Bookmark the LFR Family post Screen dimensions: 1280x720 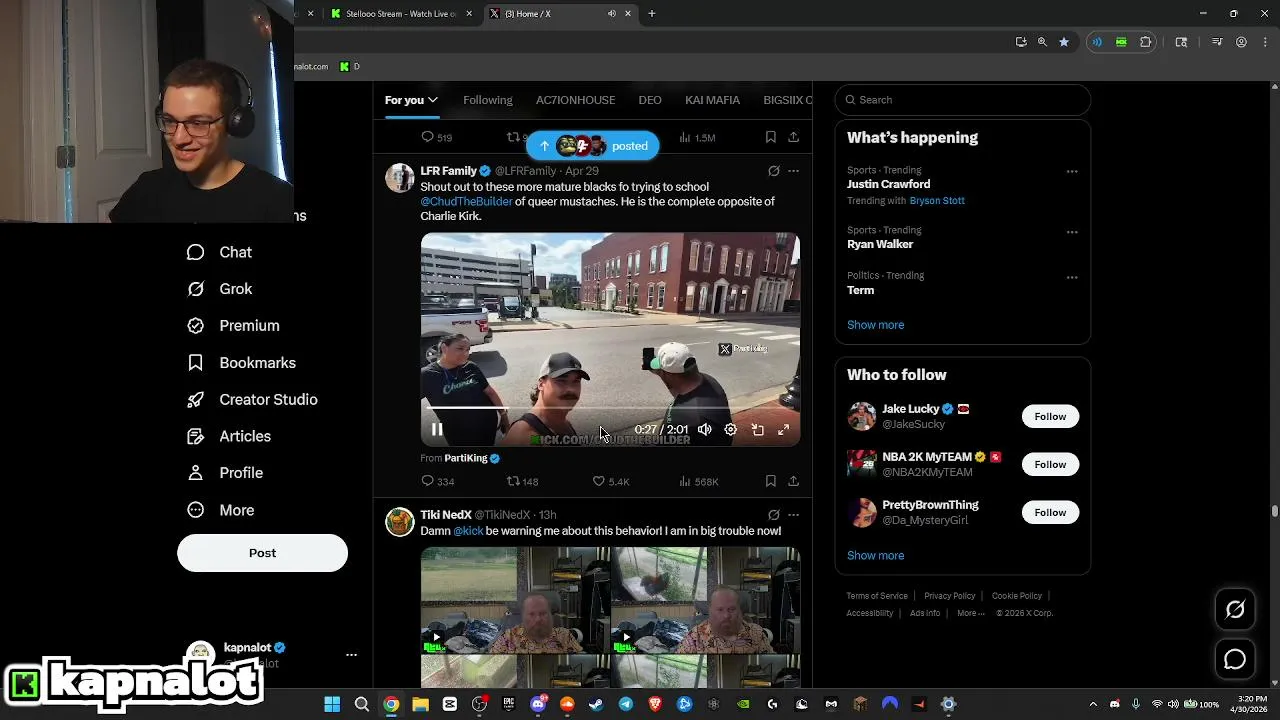tap(770, 481)
